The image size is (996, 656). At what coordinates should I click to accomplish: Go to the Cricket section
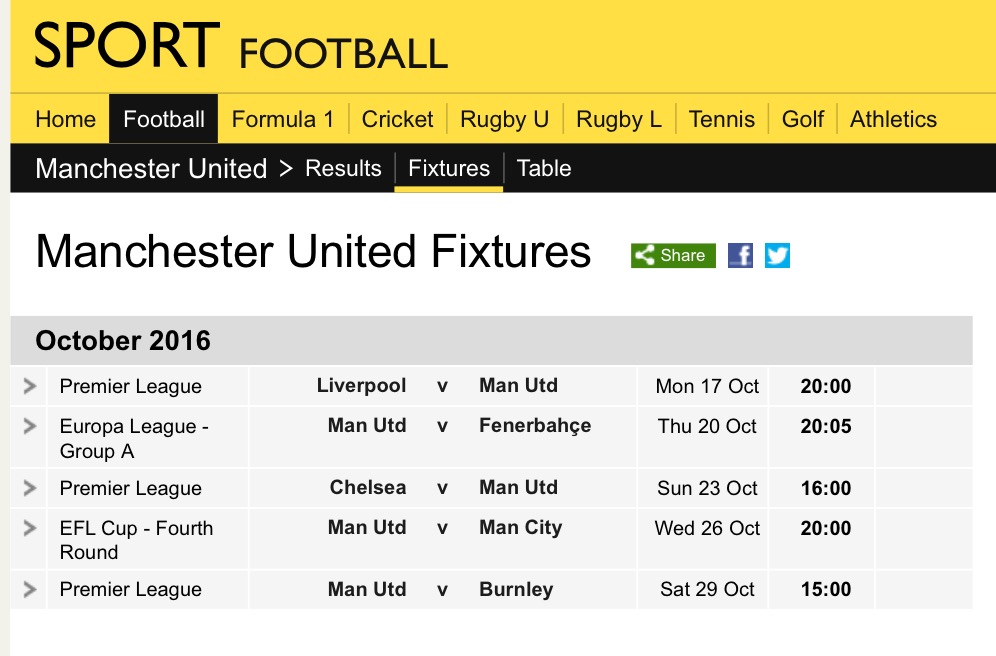(397, 120)
